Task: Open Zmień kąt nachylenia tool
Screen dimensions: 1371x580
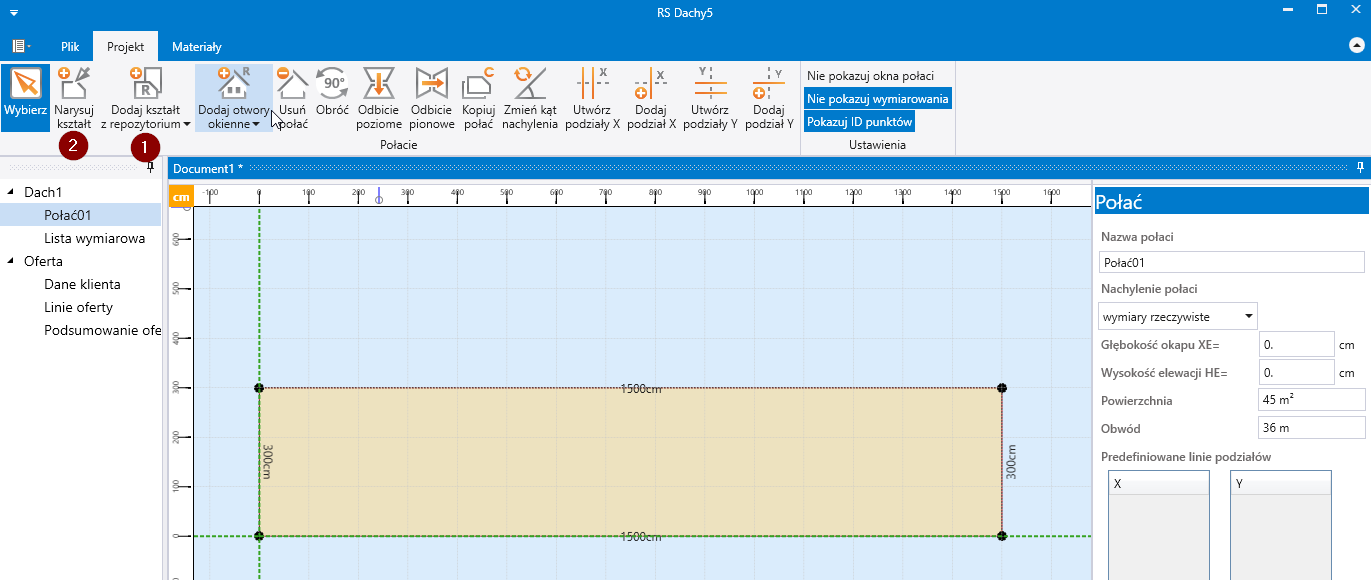Action: coord(530,98)
